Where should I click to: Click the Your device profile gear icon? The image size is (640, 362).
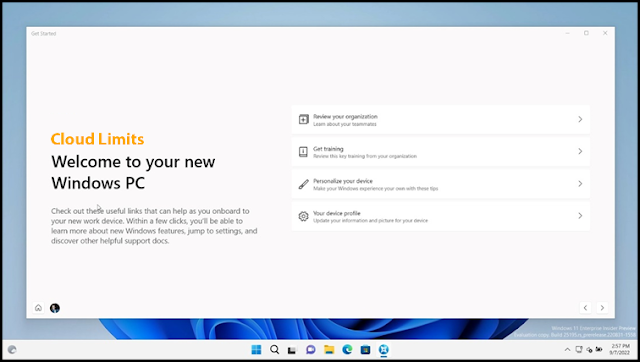click(303, 216)
